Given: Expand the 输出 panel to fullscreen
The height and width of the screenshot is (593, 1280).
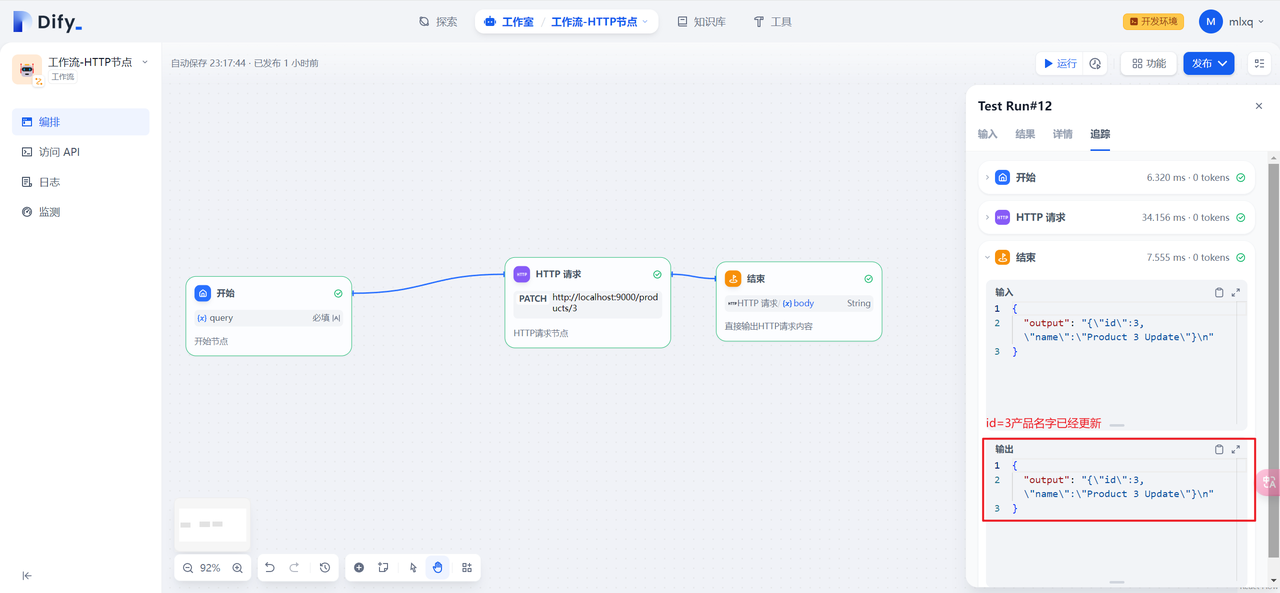Looking at the screenshot, I should [1234, 449].
